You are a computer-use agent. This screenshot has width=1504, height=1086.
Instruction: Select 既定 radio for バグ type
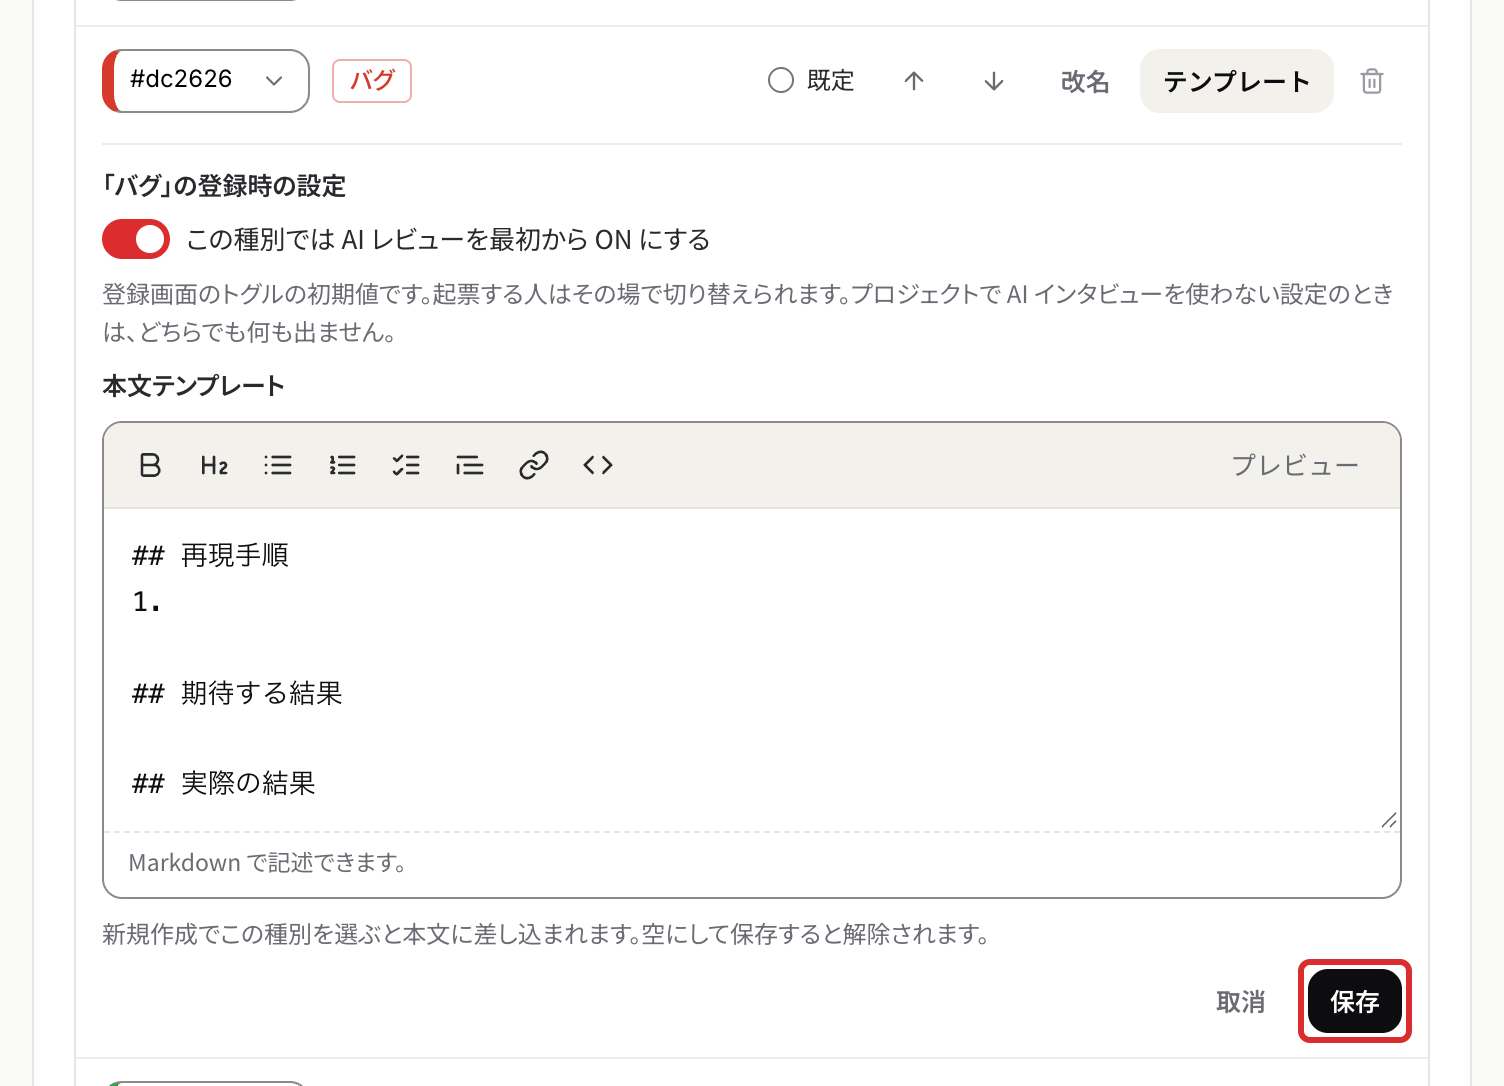click(x=781, y=81)
